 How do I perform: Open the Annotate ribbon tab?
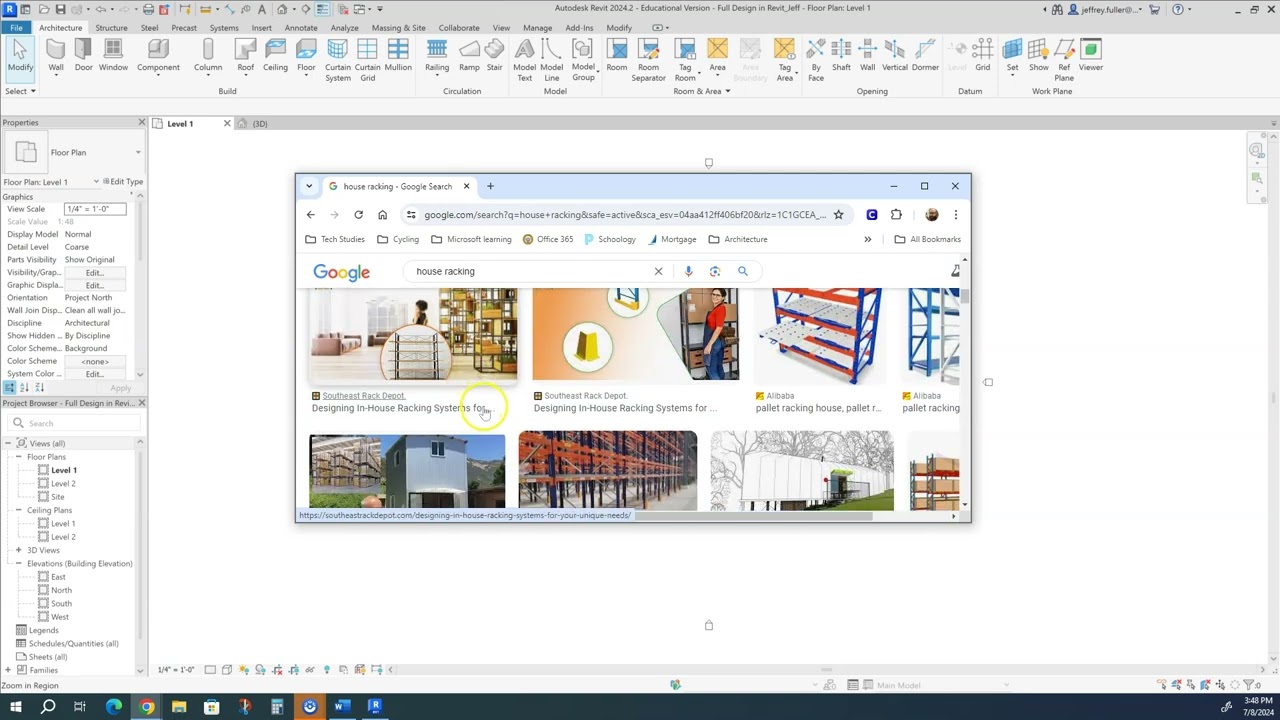tap(300, 28)
